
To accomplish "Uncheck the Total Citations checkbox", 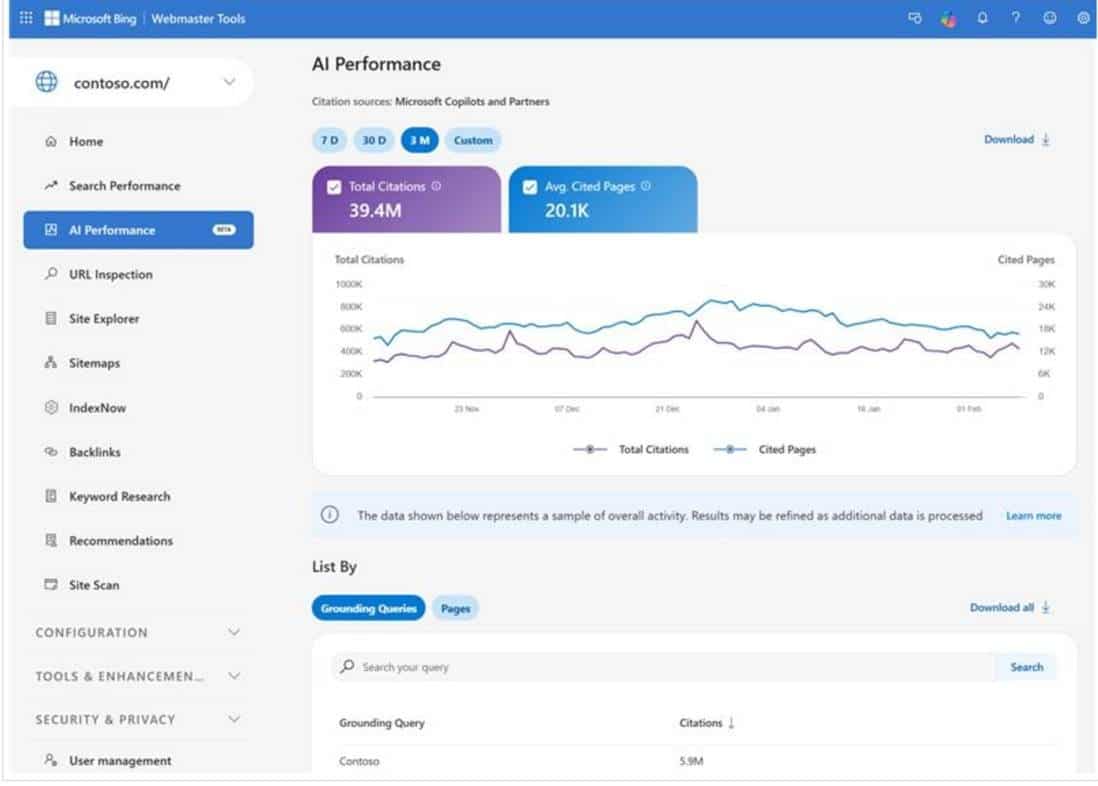I will point(334,187).
